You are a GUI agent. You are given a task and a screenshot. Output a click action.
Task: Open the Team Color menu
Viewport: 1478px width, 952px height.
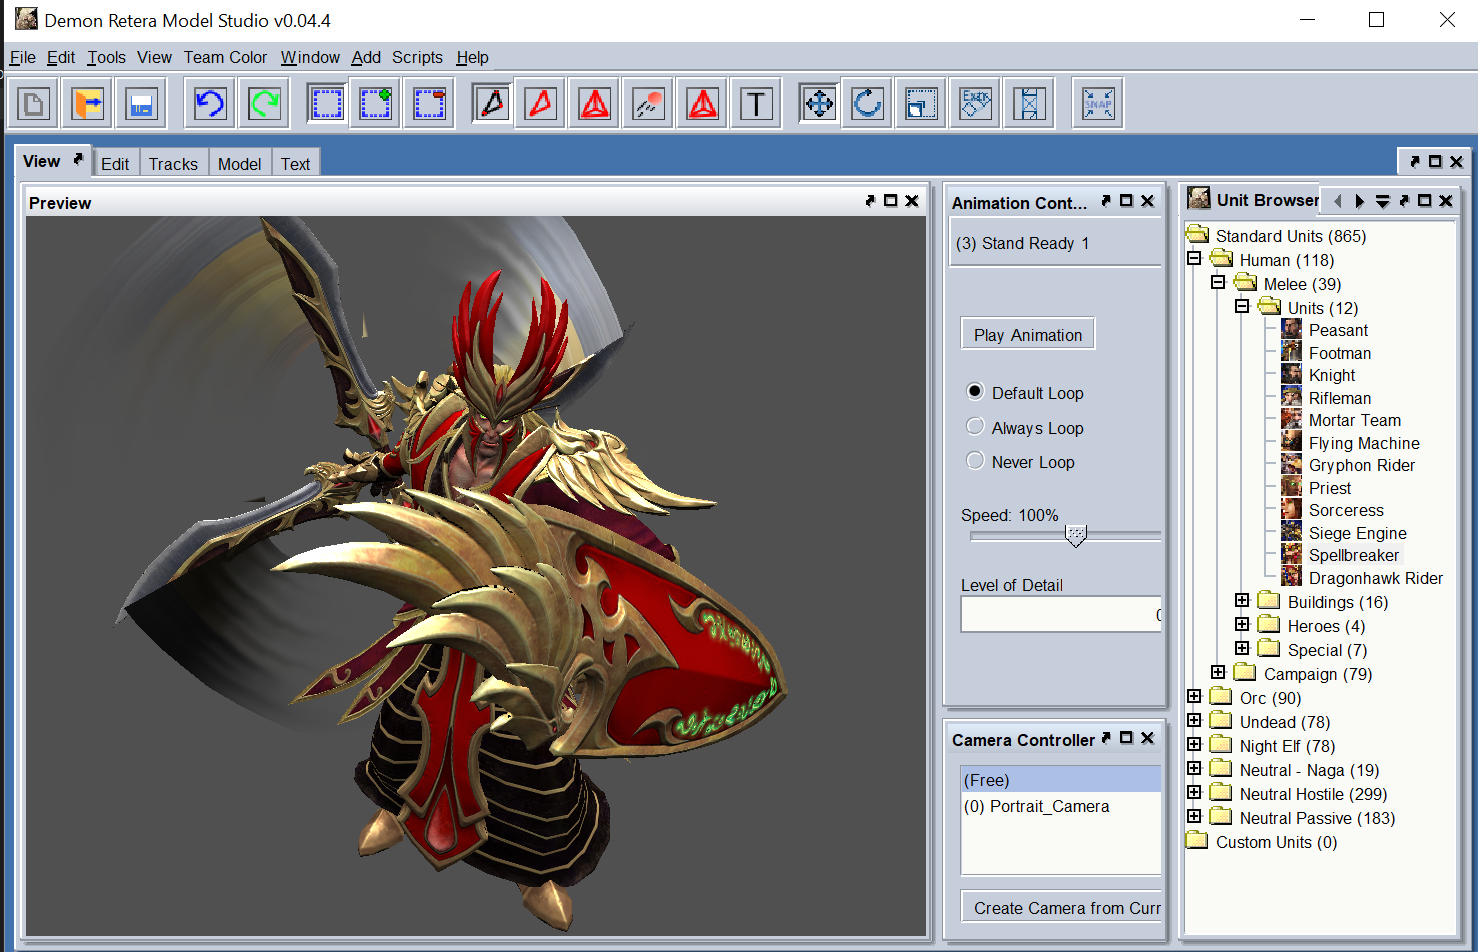pos(225,57)
